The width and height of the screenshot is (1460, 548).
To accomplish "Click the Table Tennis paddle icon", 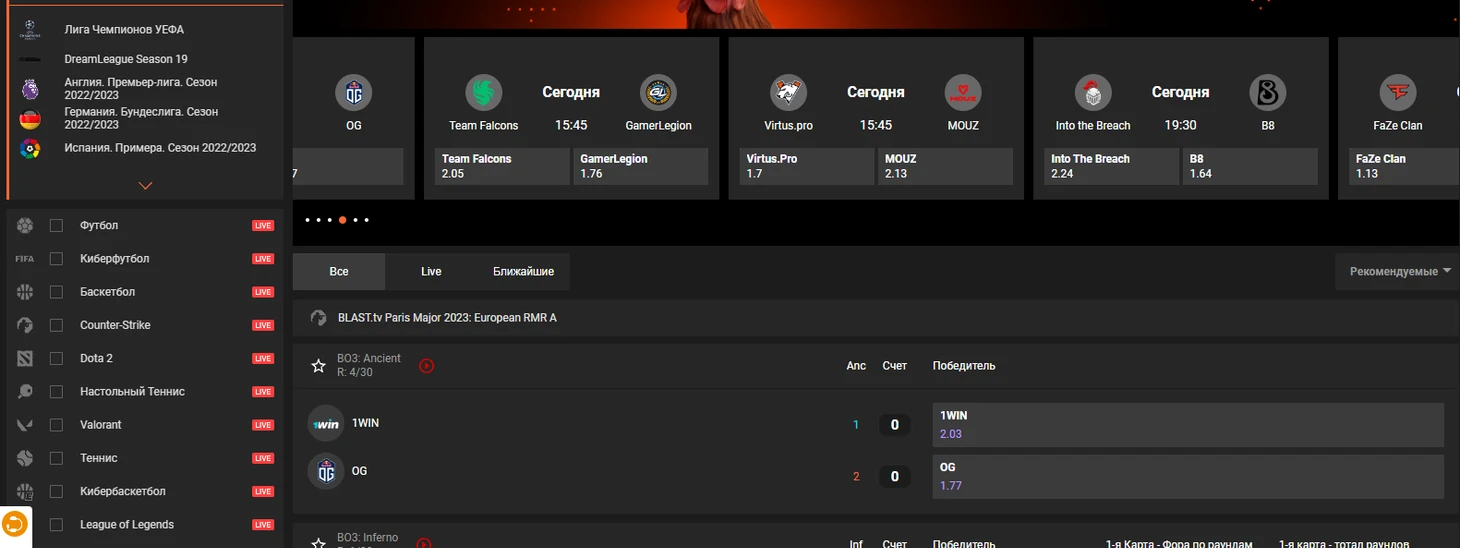I will tap(25, 392).
